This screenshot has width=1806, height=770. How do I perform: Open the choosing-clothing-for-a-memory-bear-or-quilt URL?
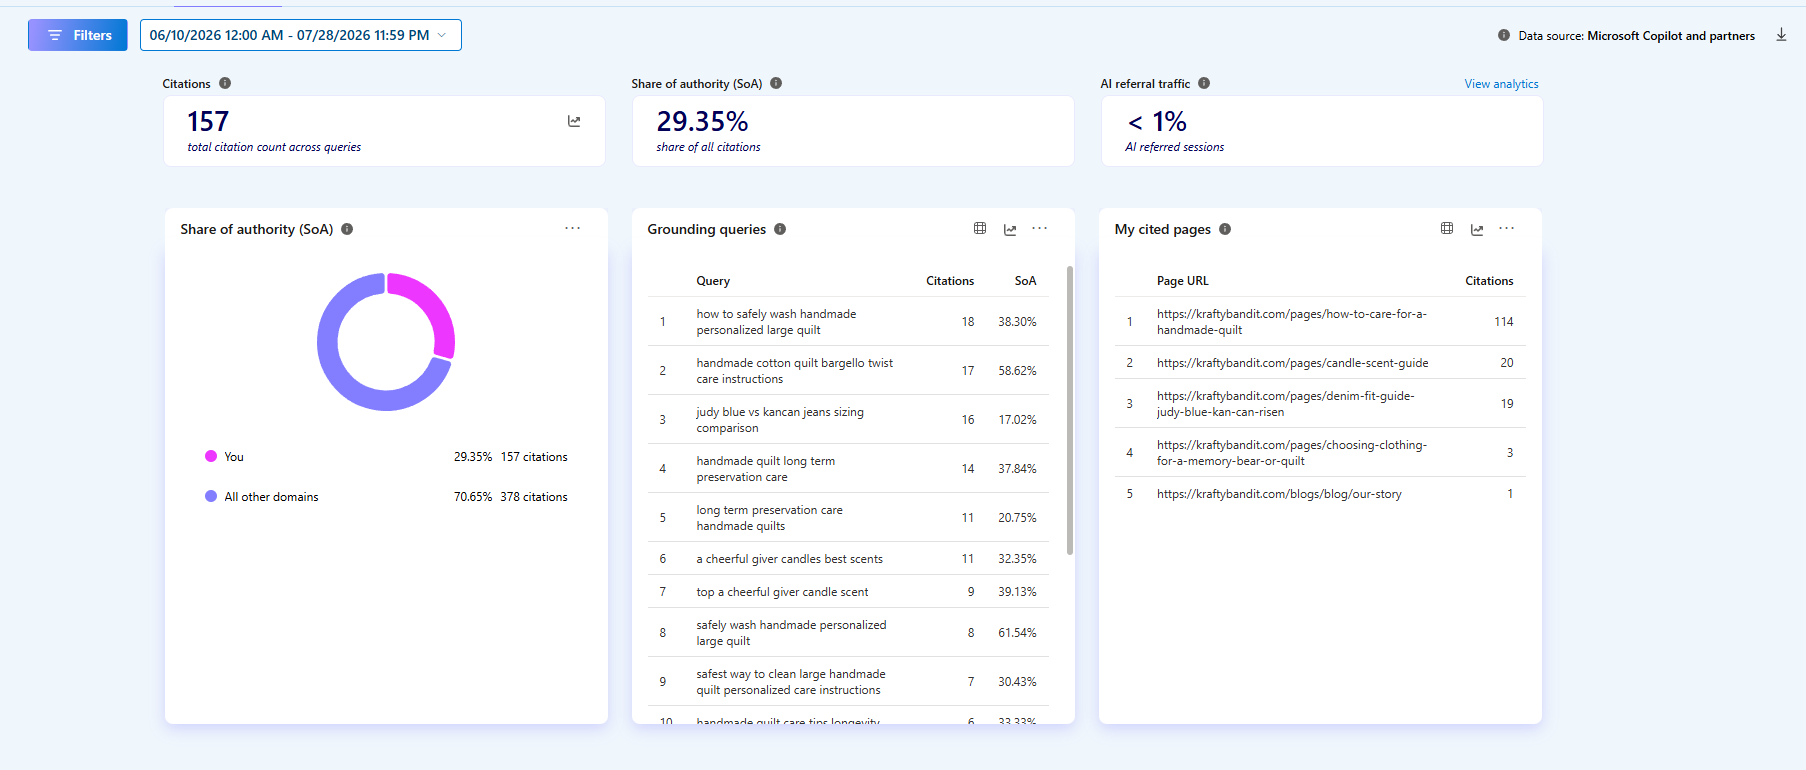(x=1292, y=453)
